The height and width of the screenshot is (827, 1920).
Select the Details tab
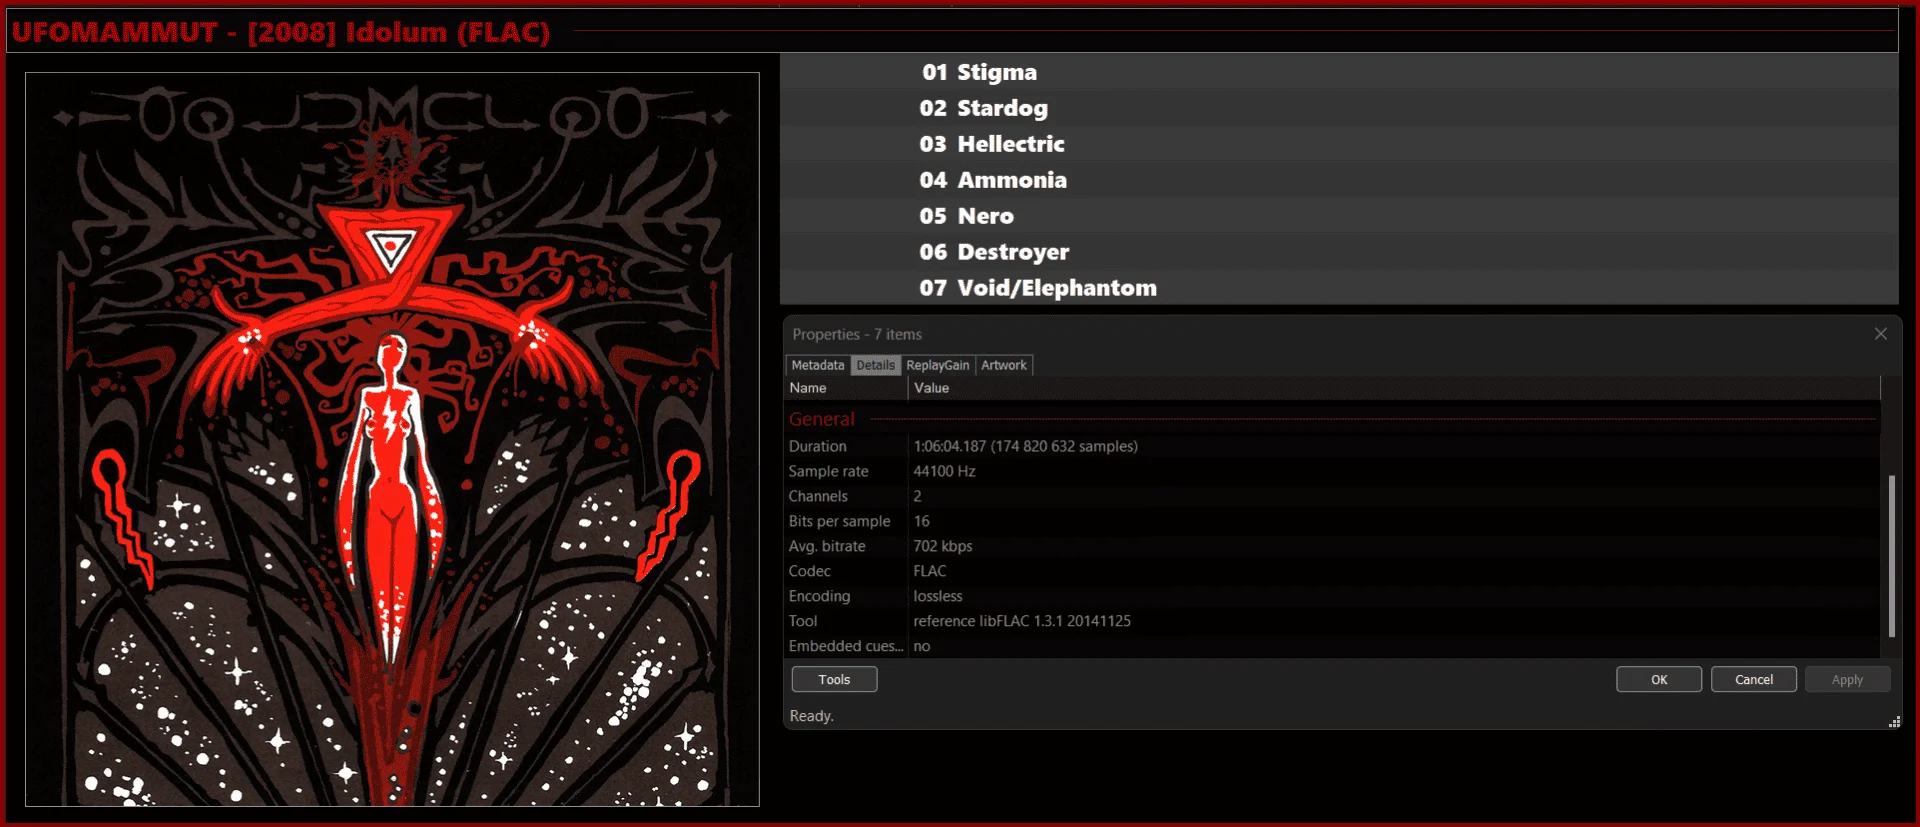pyautogui.click(x=875, y=365)
